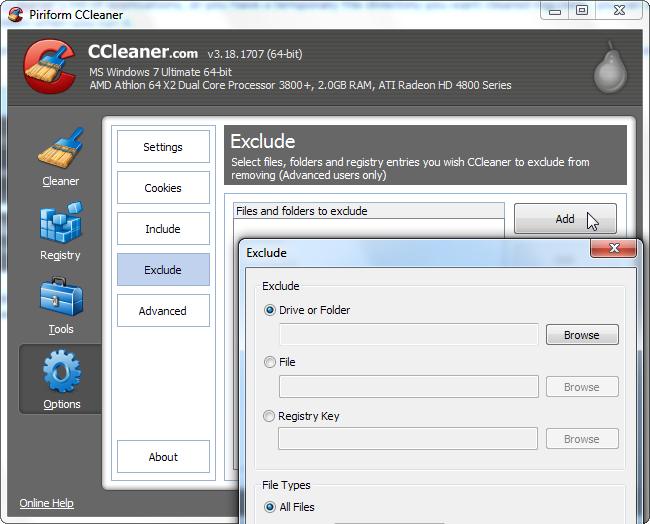The height and width of the screenshot is (524, 650).
Task: Open the Include tab
Action: (163, 229)
